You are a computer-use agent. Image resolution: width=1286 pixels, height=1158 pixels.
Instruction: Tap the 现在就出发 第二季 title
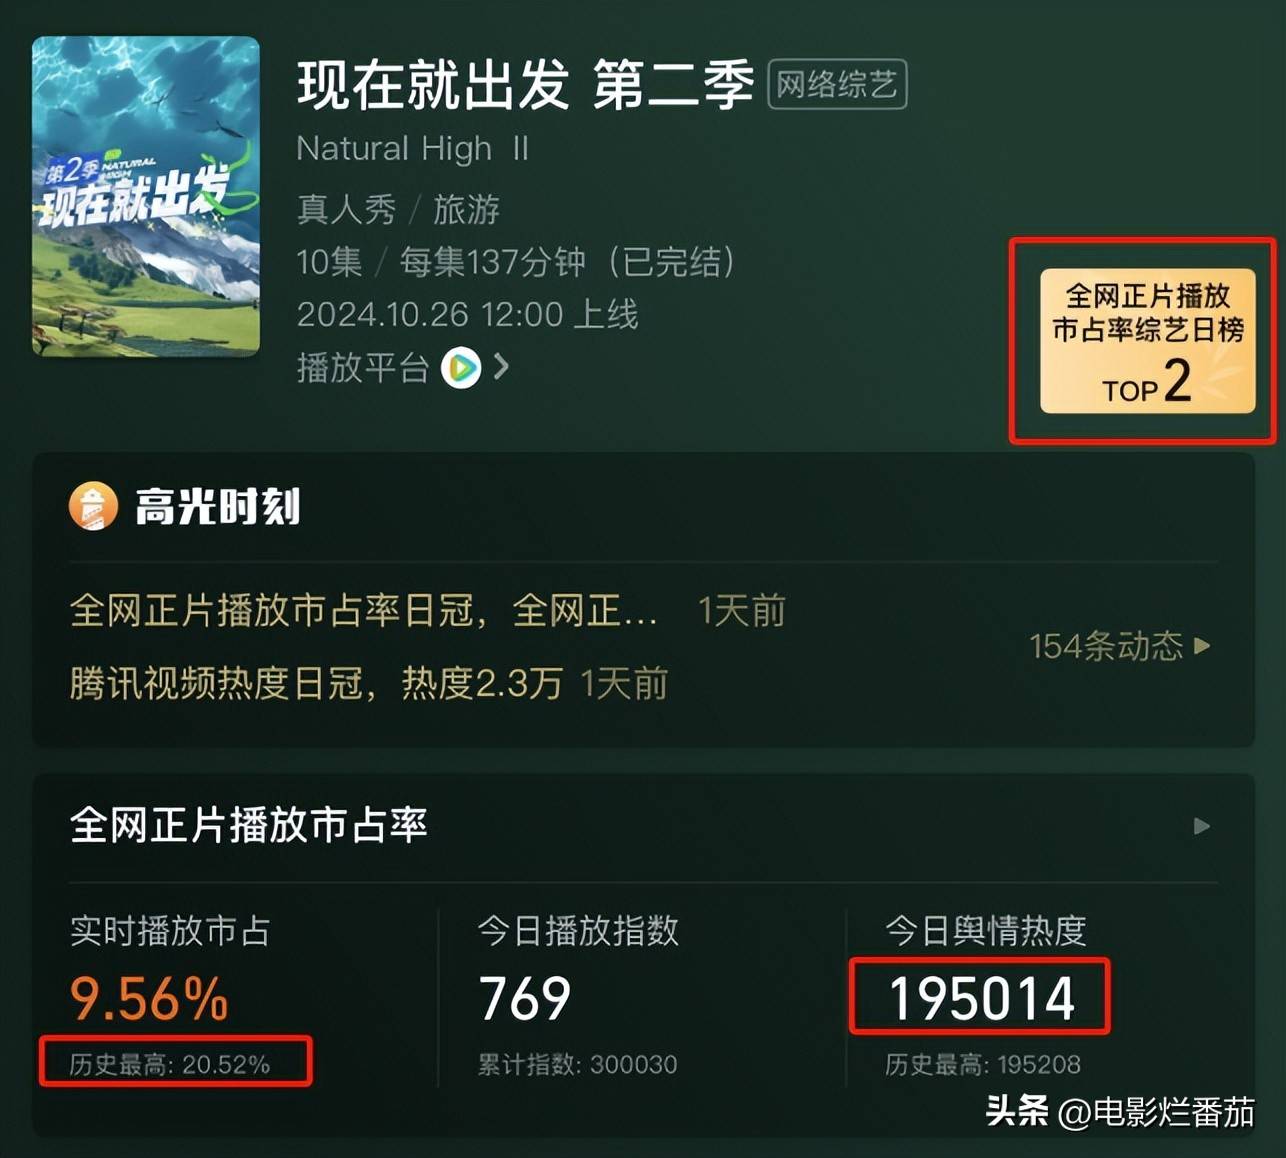click(x=525, y=84)
